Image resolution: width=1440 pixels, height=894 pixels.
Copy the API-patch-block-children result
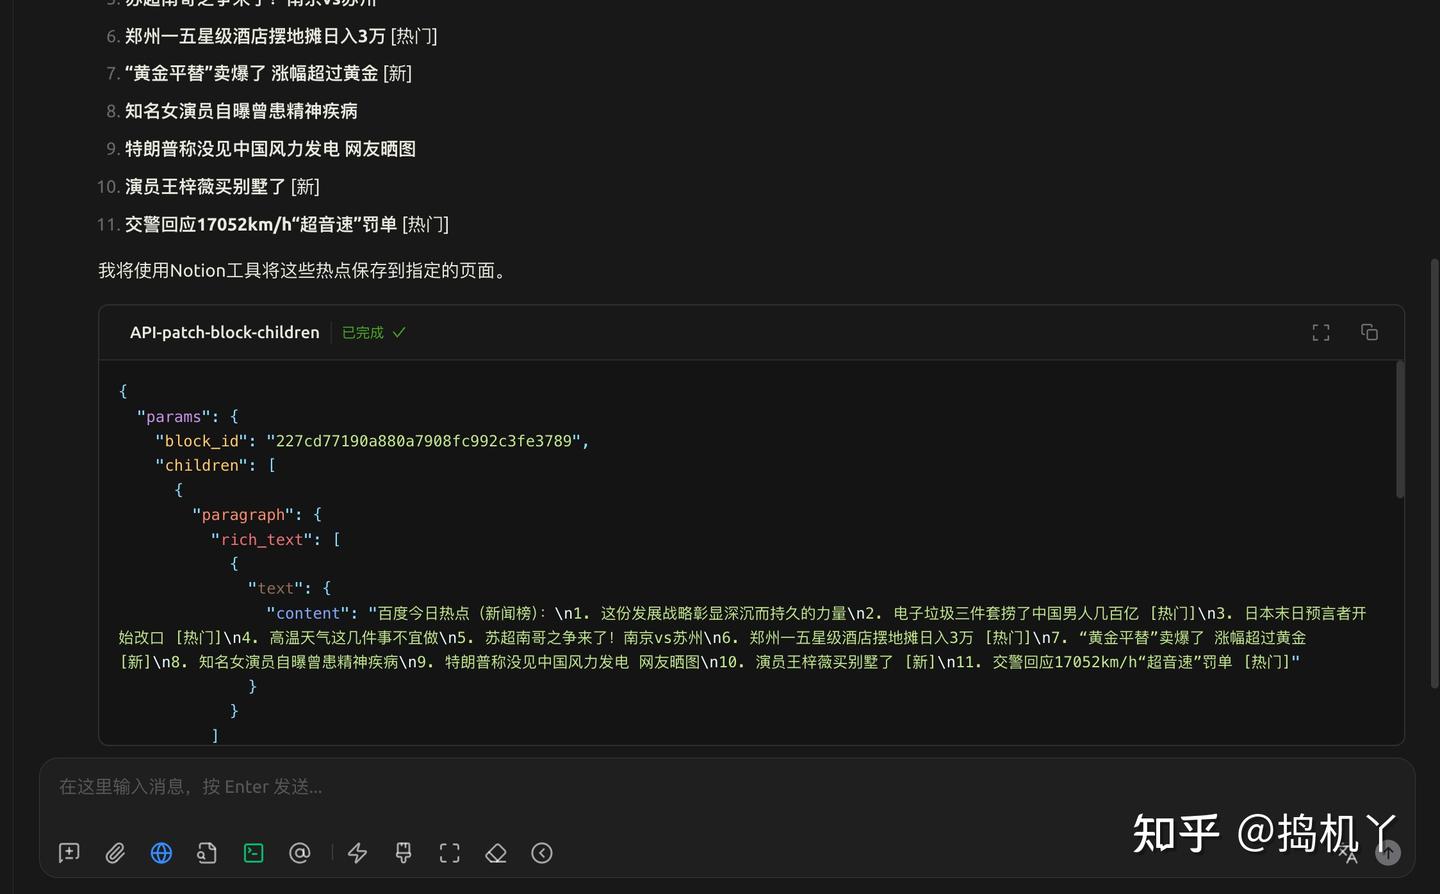click(x=1370, y=332)
